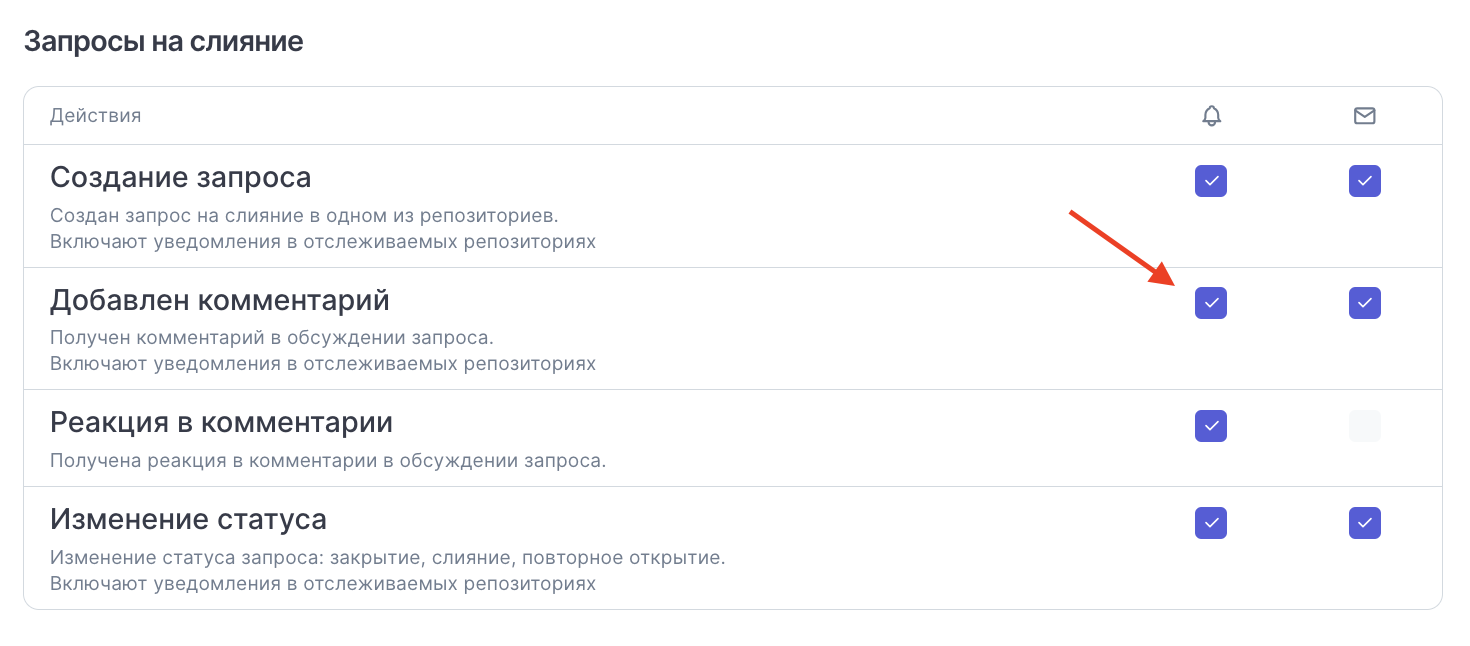Select the Добавлен комментарий row title
The image size is (1470, 646).
[x=220, y=300]
